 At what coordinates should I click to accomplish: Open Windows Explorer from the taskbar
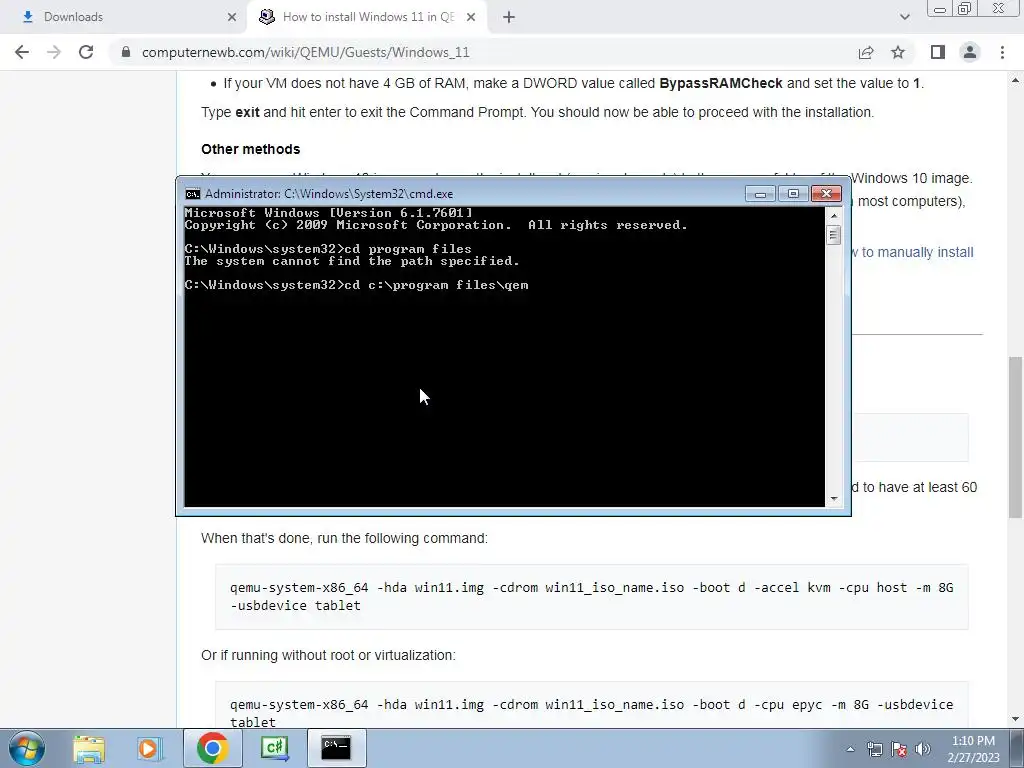(x=89, y=748)
